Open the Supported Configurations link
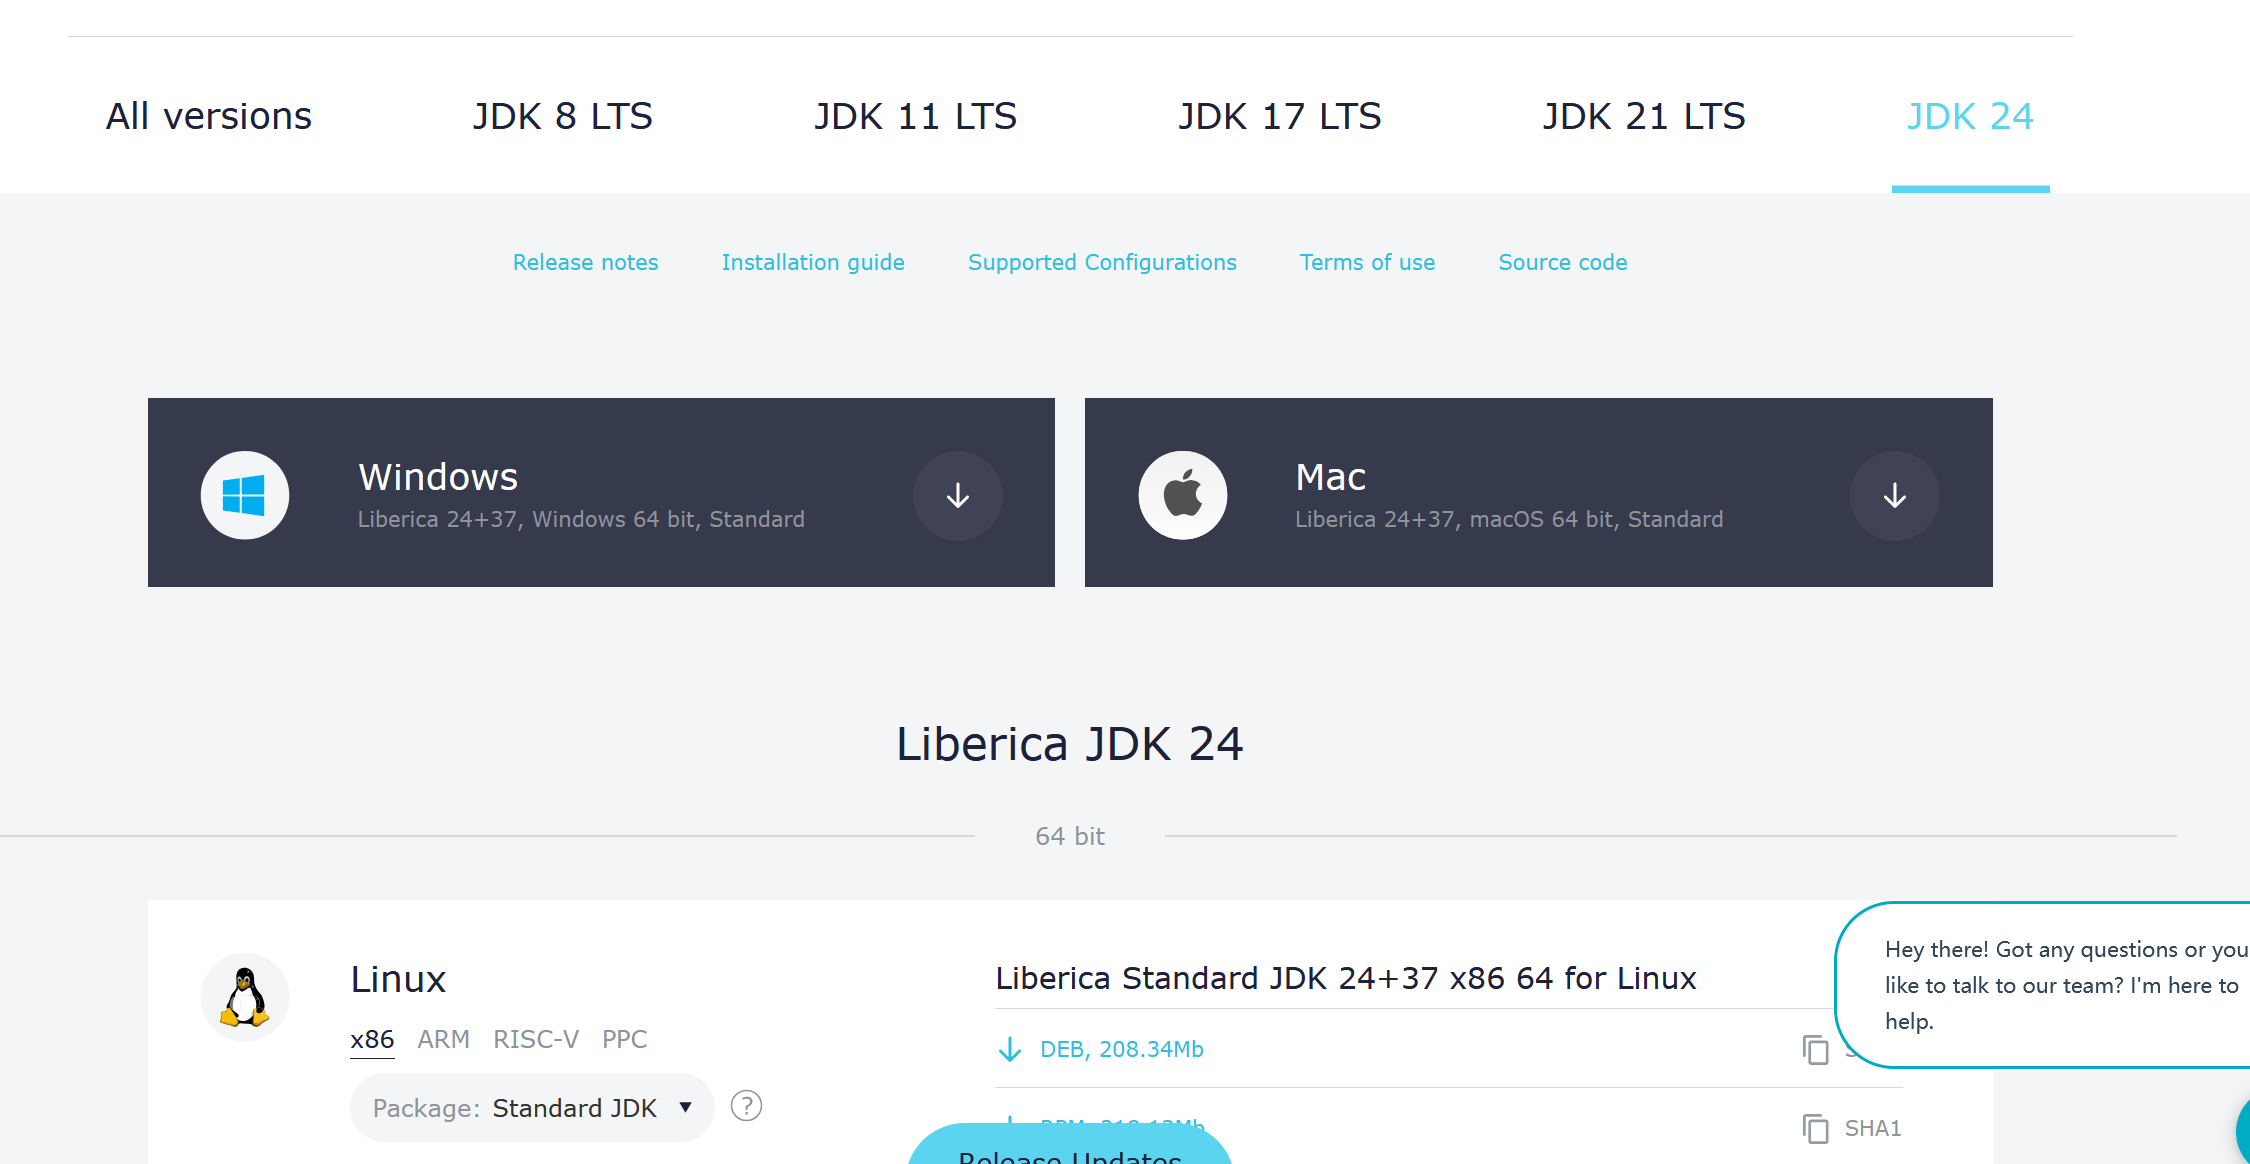The width and height of the screenshot is (2250, 1164). (x=1102, y=262)
